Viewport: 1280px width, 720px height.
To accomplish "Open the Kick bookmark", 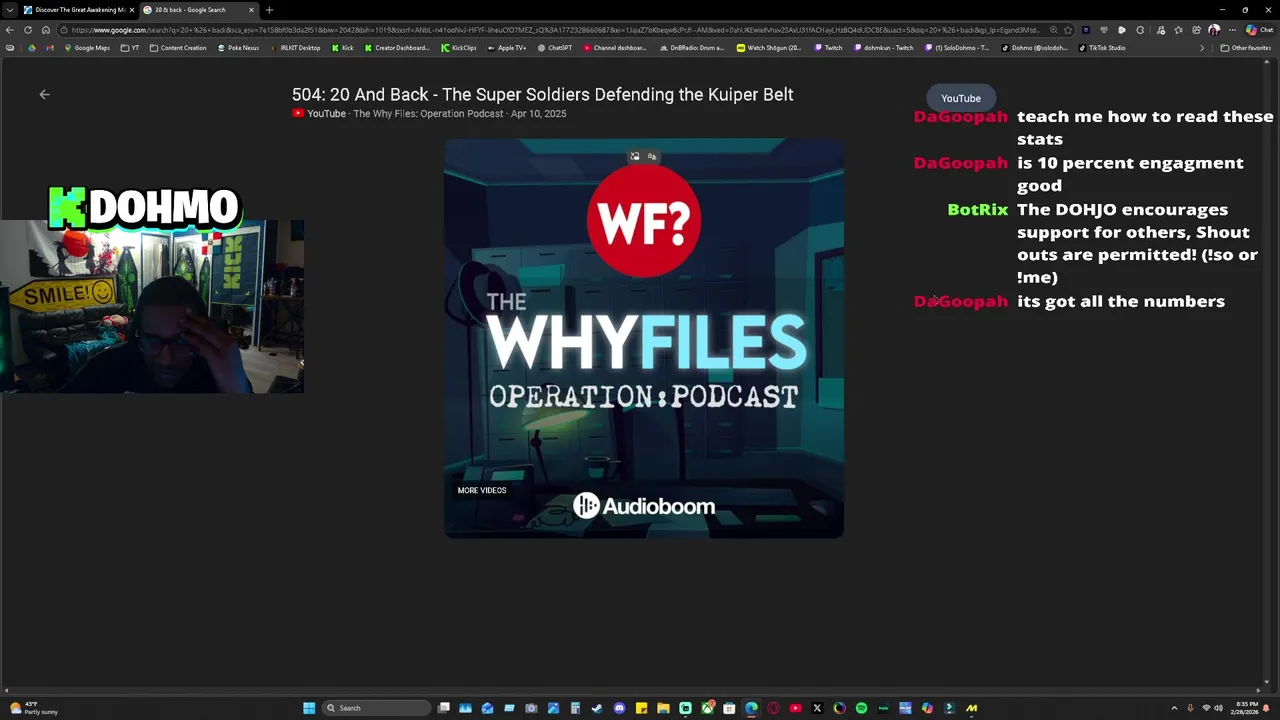I will point(343,48).
